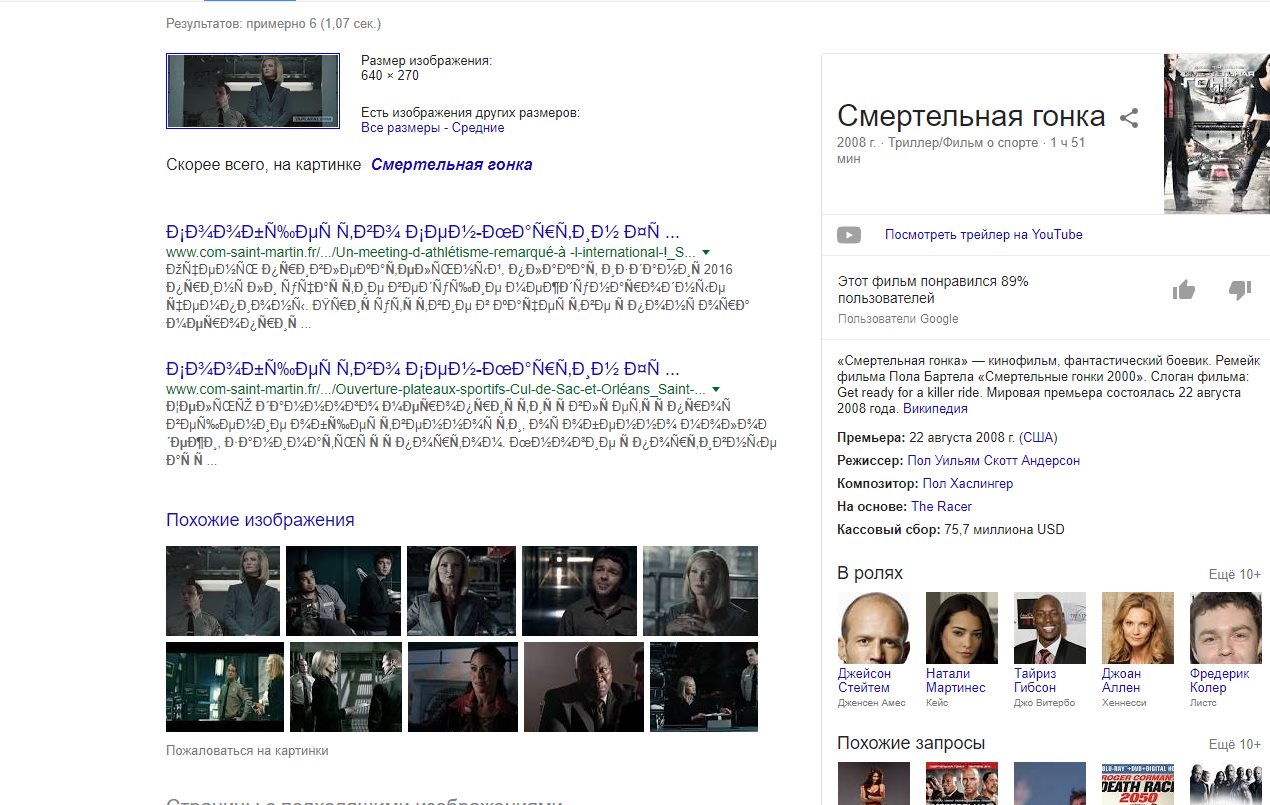Screen dimensions: 1270x805
Task: Click the thumbs up like icon
Action: pos(1184,290)
